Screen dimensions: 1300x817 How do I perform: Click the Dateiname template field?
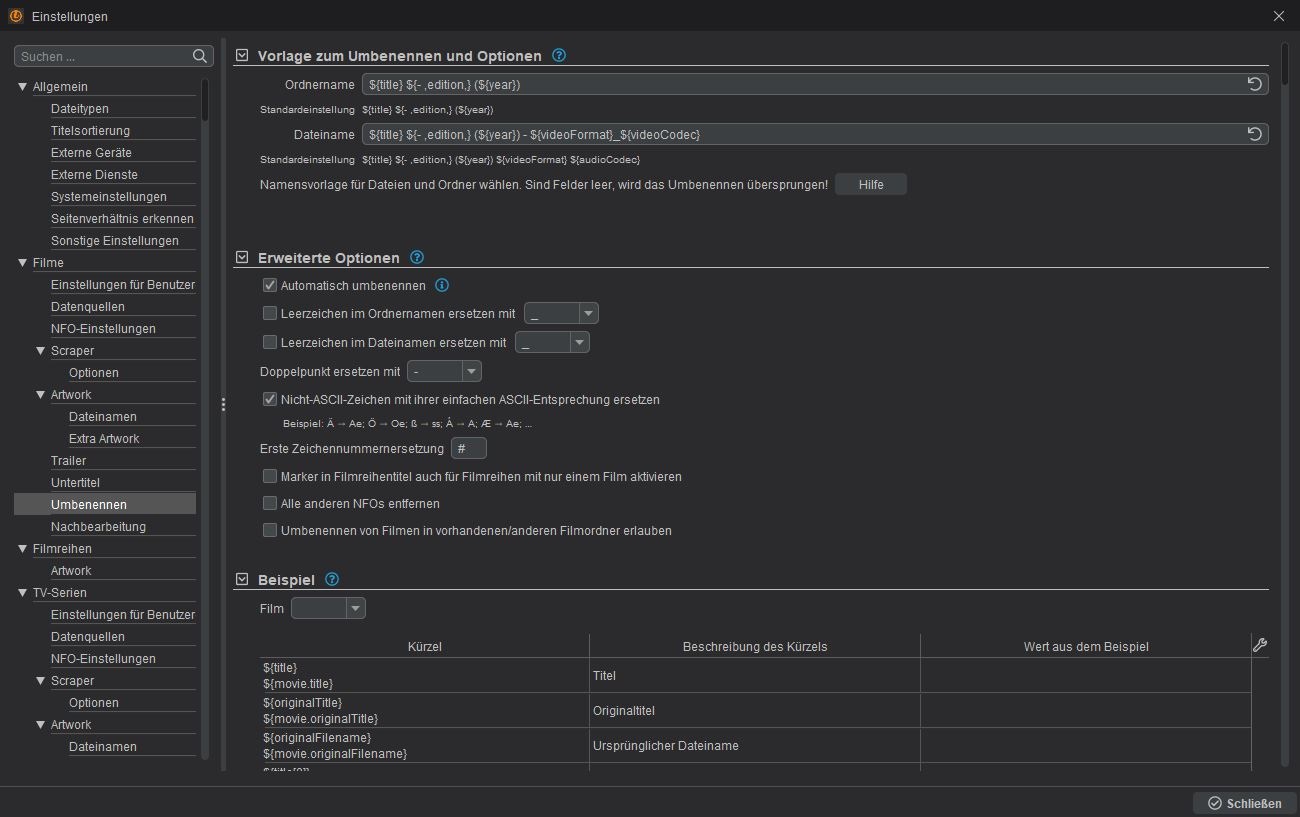point(815,134)
